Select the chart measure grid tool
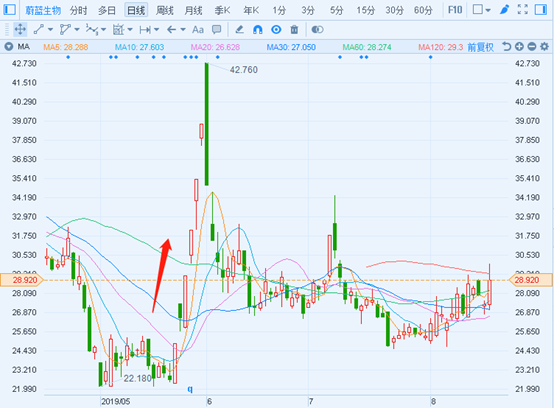The height and width of the screenshot is (408, 554). [x=118, y=30]
